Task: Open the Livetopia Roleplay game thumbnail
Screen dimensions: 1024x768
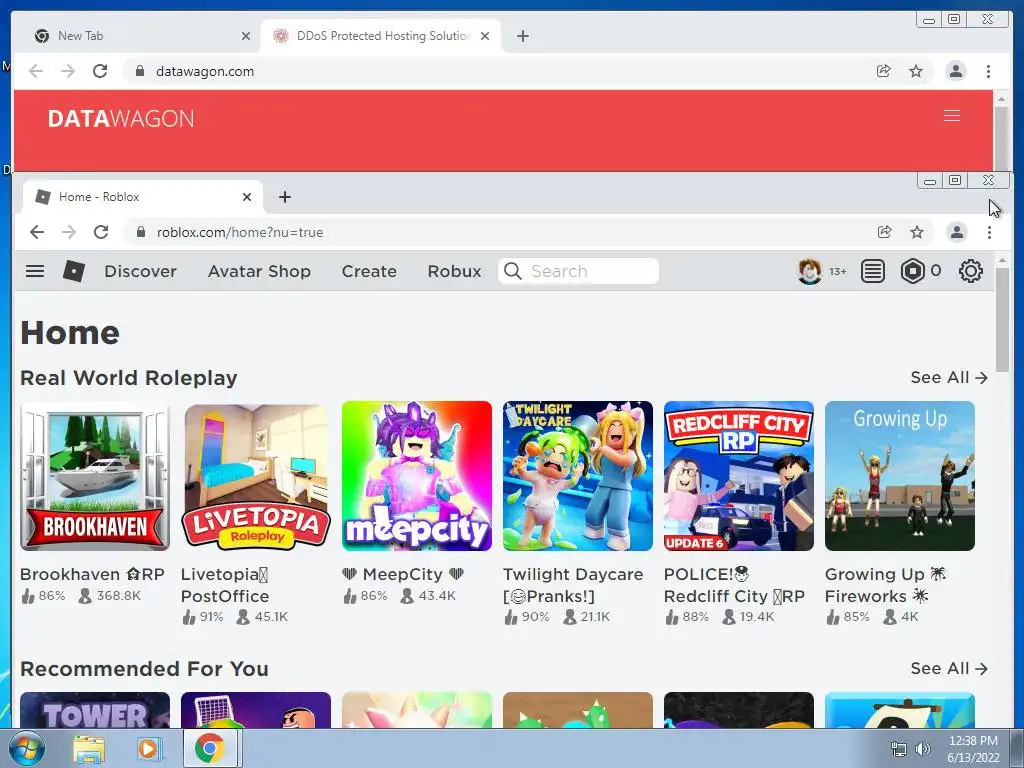Action: coord(256,476)
